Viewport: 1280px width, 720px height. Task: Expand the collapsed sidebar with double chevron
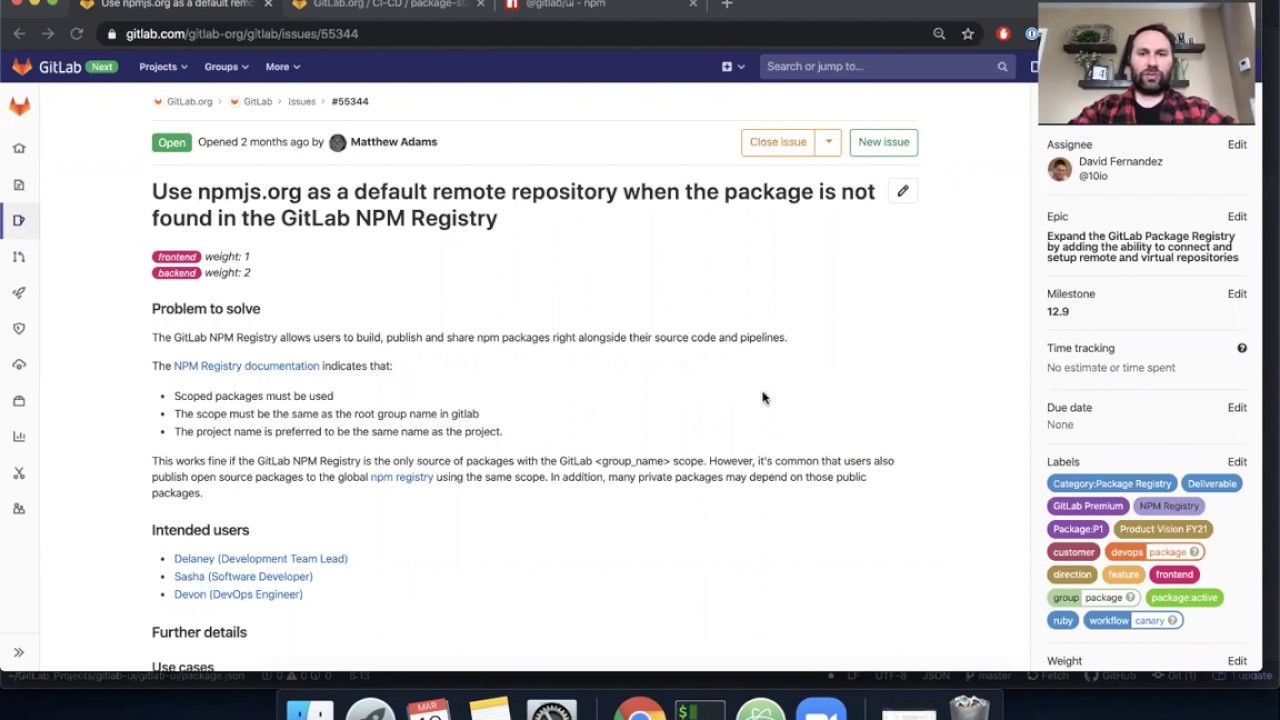point(19,653)
